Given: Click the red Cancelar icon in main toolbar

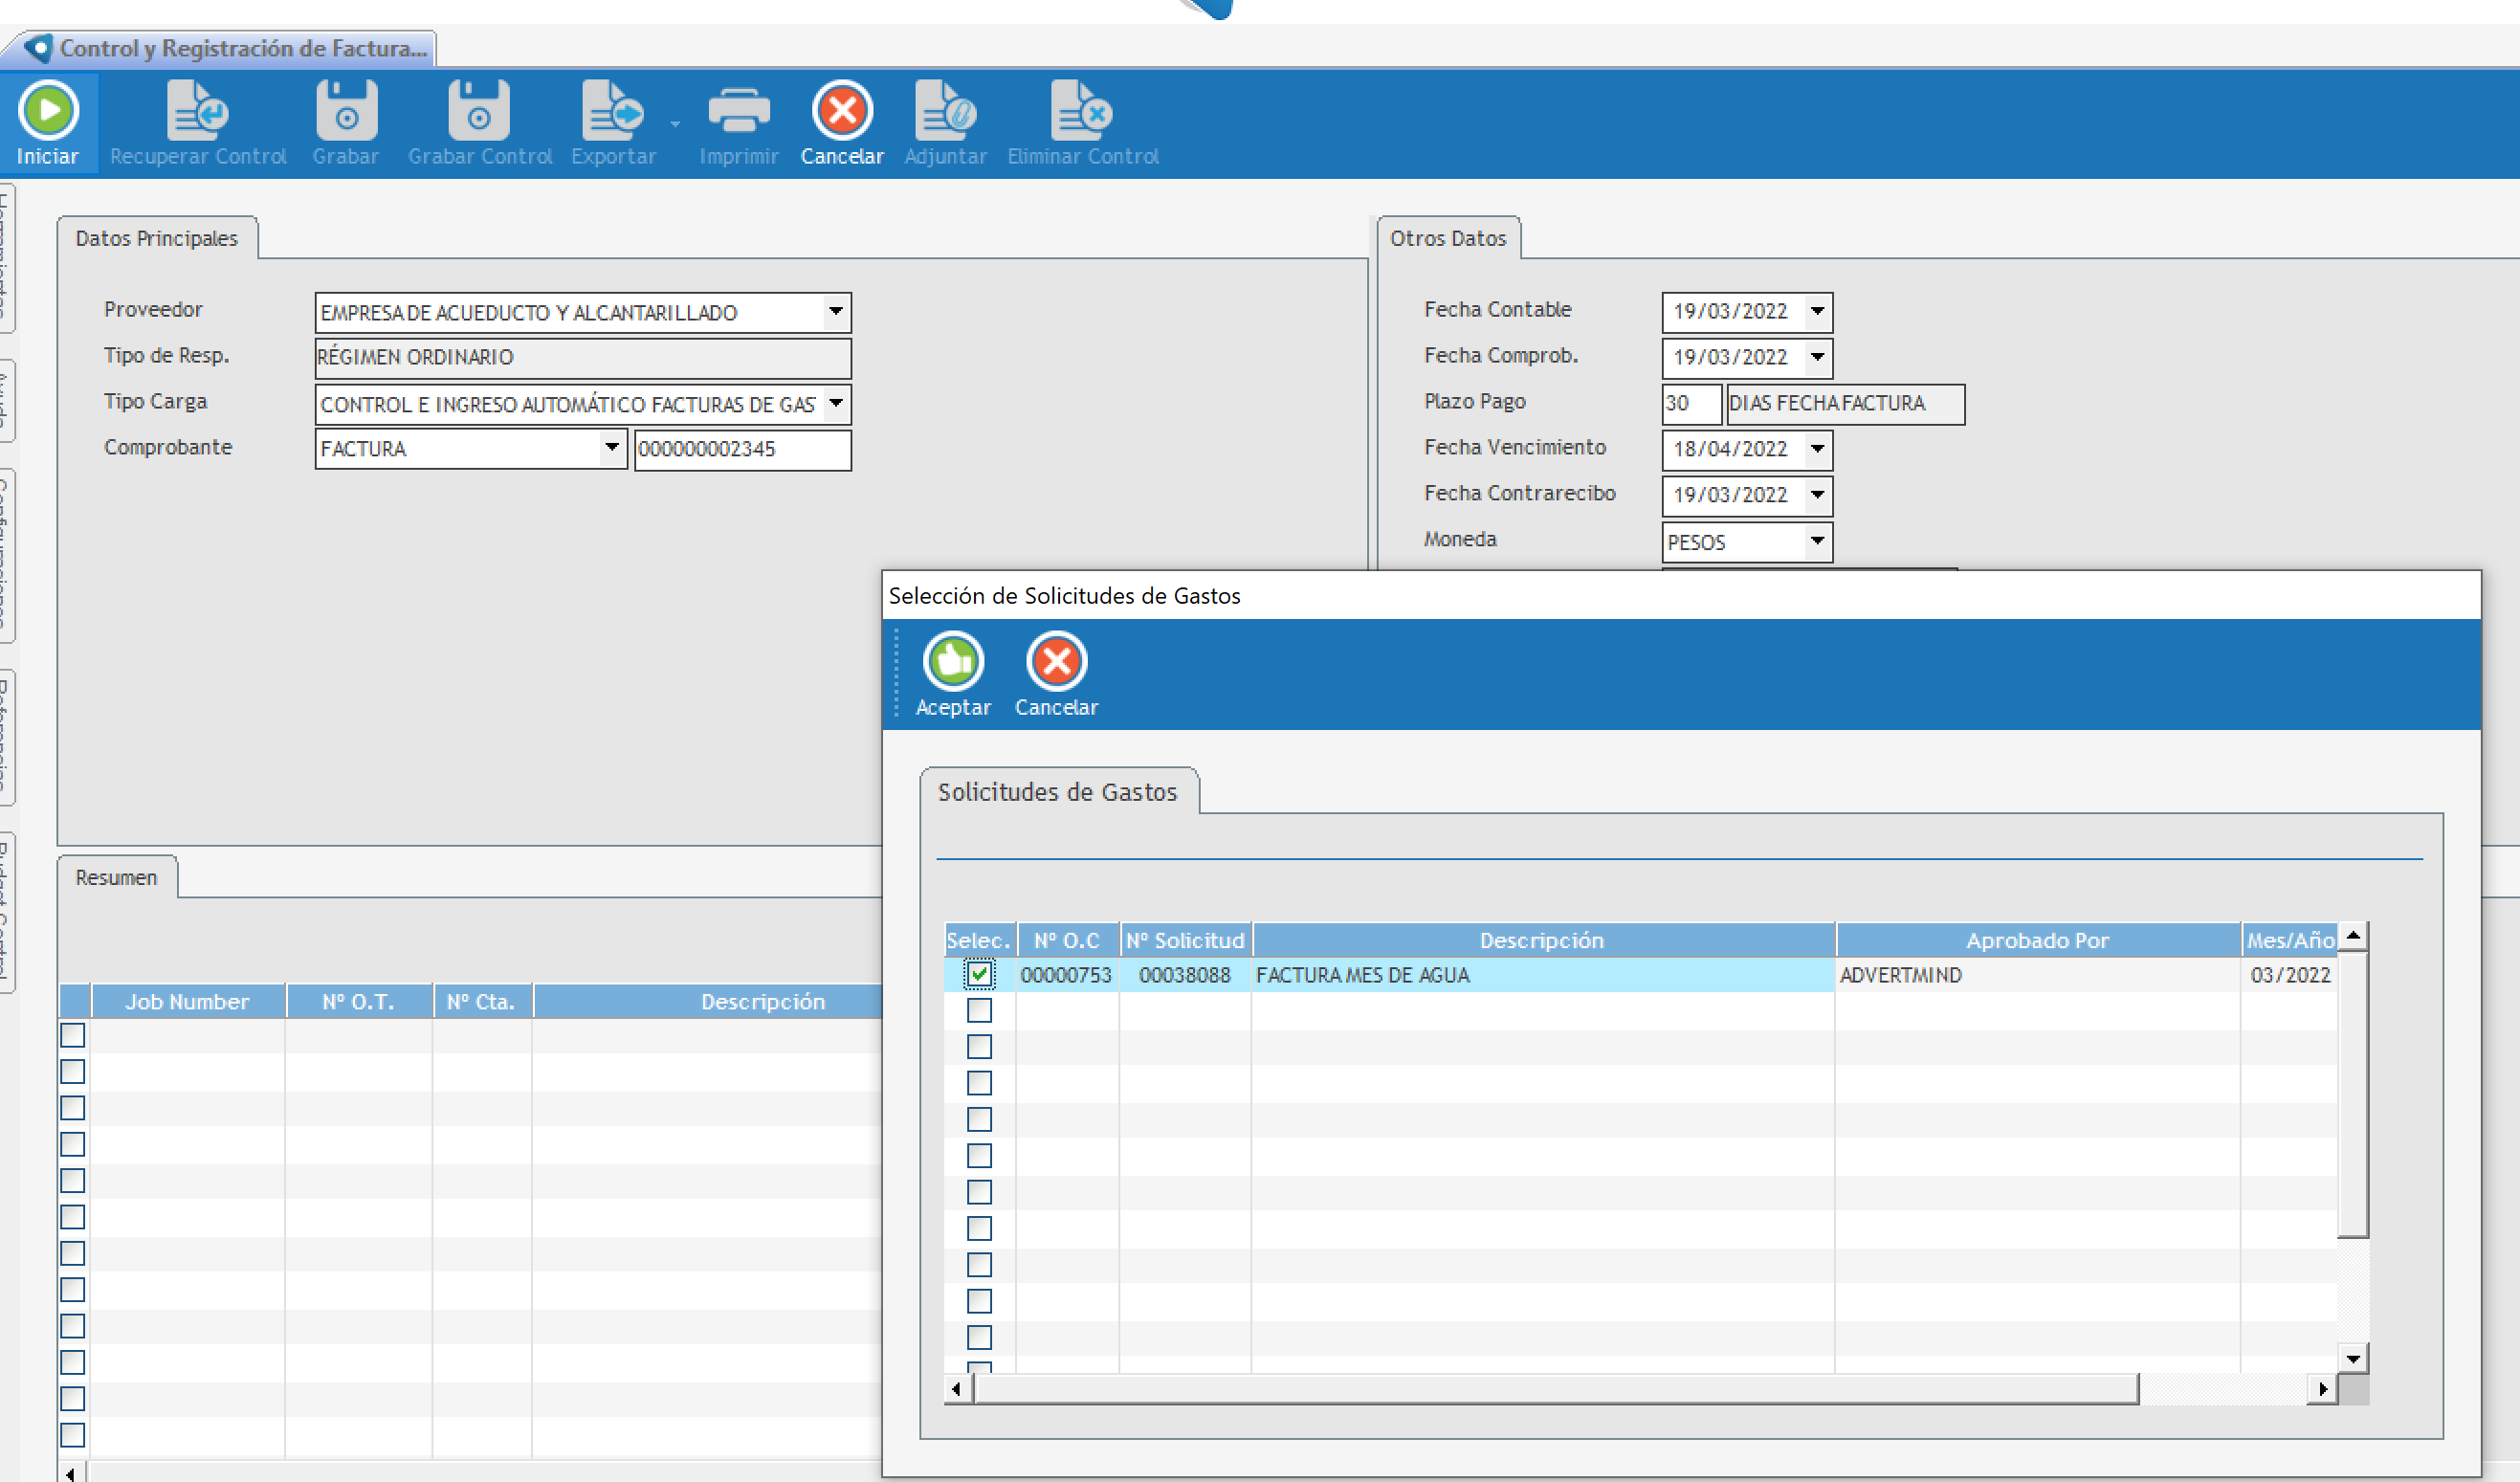Looking at the screenshot, I should [842, 110].
